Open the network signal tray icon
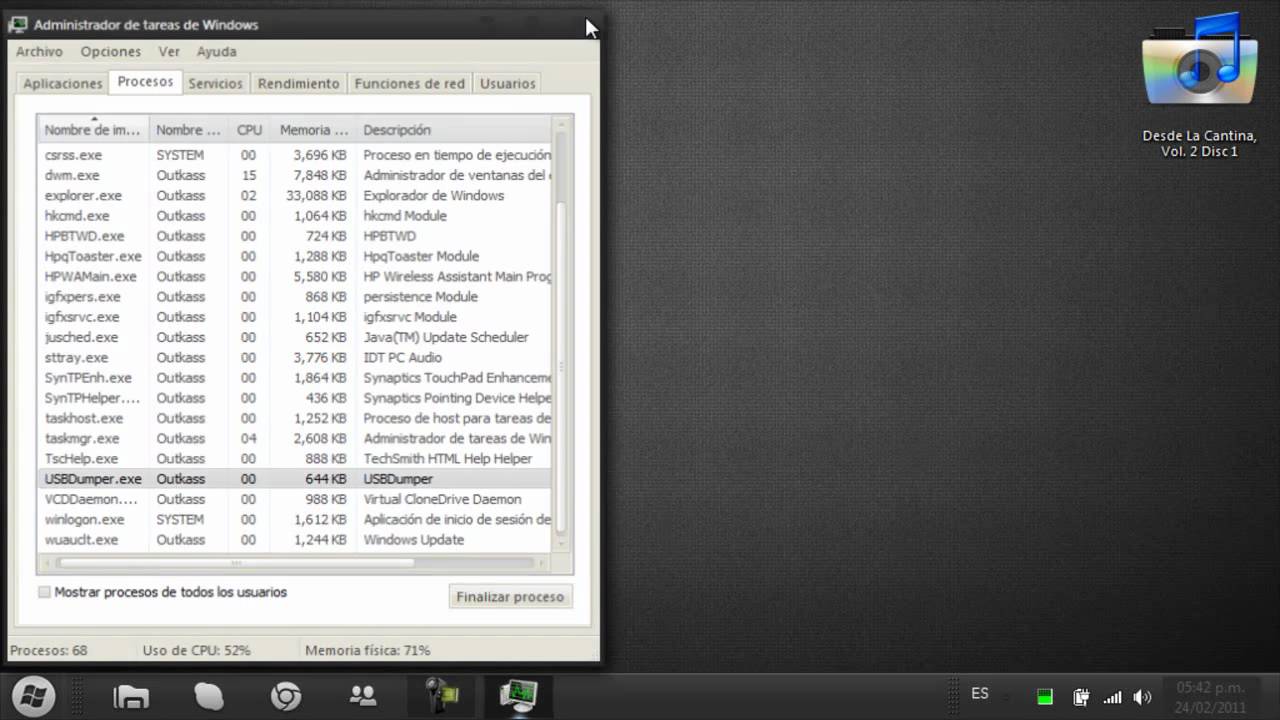 (1112, 697)
